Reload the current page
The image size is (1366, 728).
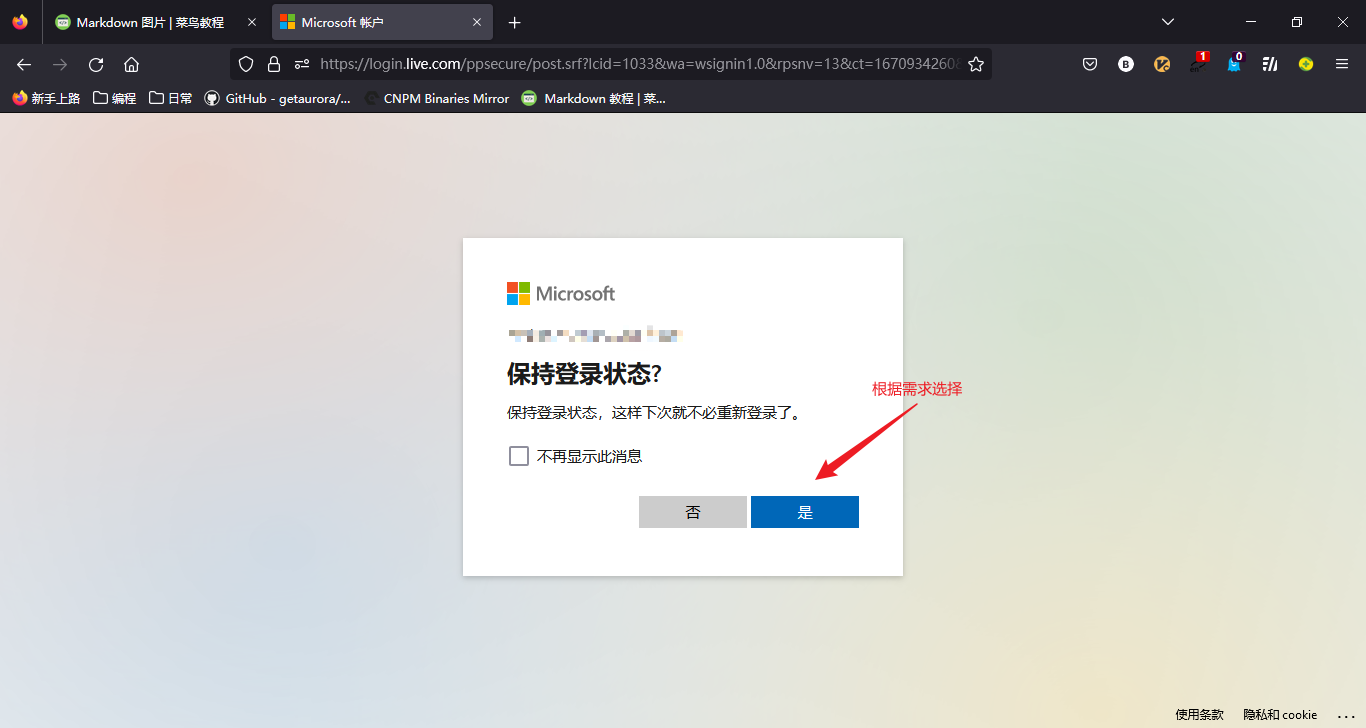click(x=96, y=64)
